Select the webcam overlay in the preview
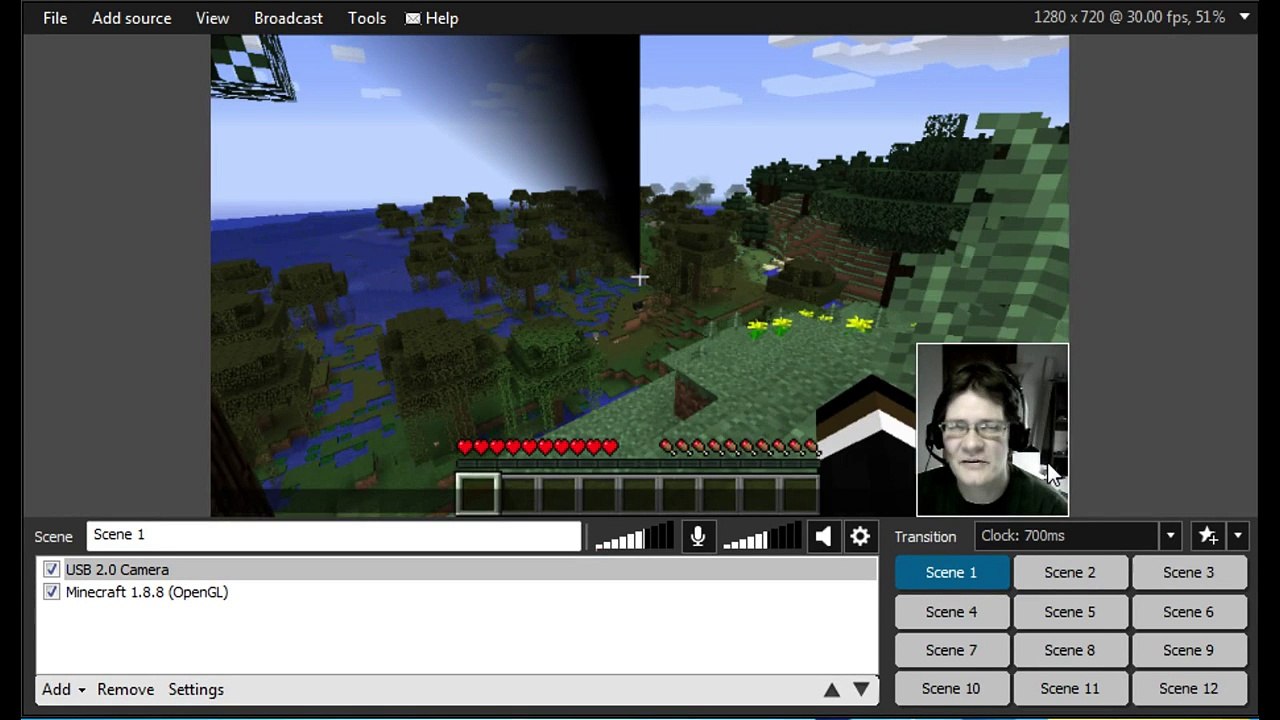The height and width of the screenshot is (720, 1280). (992, 430)
